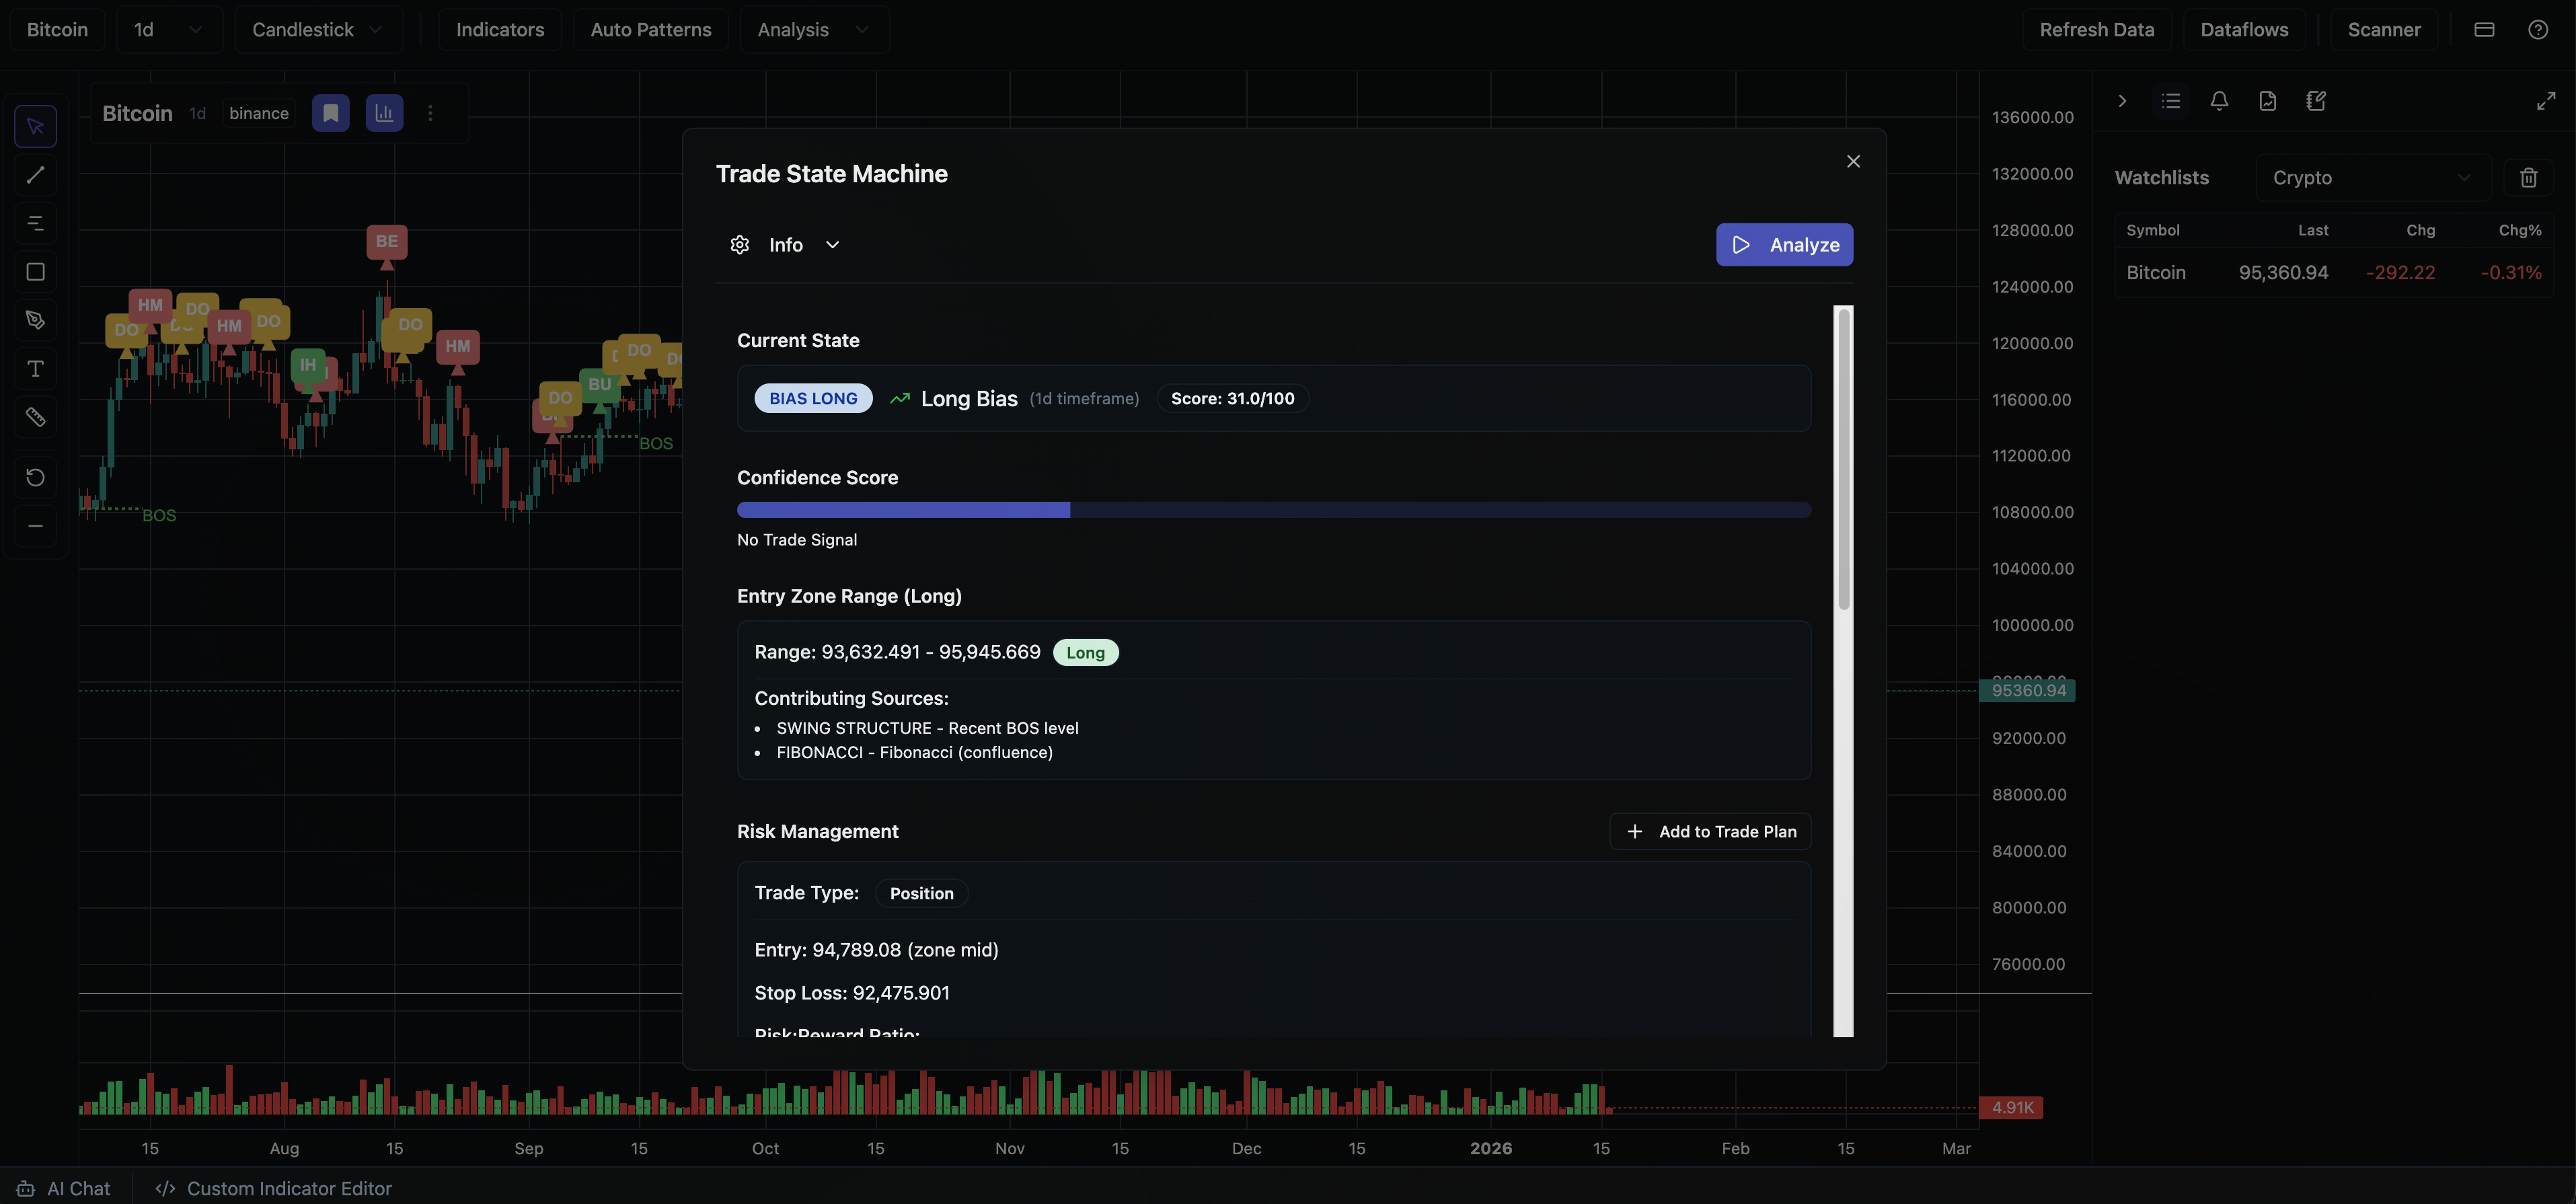Open the Candlestick chart type dropdown

[317, 30]
